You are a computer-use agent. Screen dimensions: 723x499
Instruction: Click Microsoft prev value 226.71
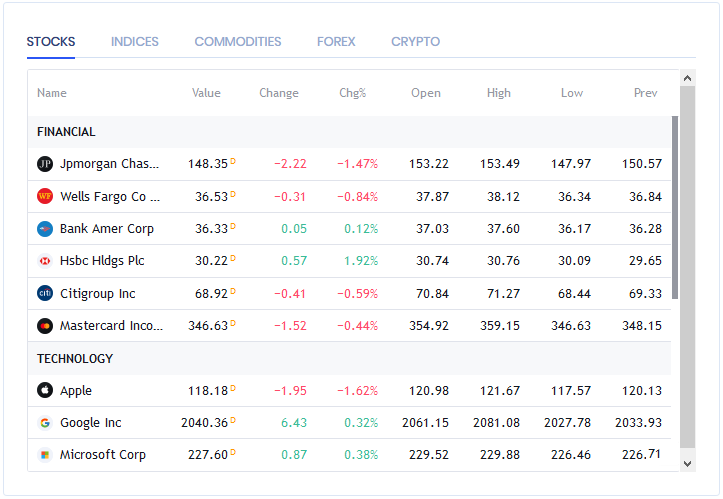coord(641,455)
